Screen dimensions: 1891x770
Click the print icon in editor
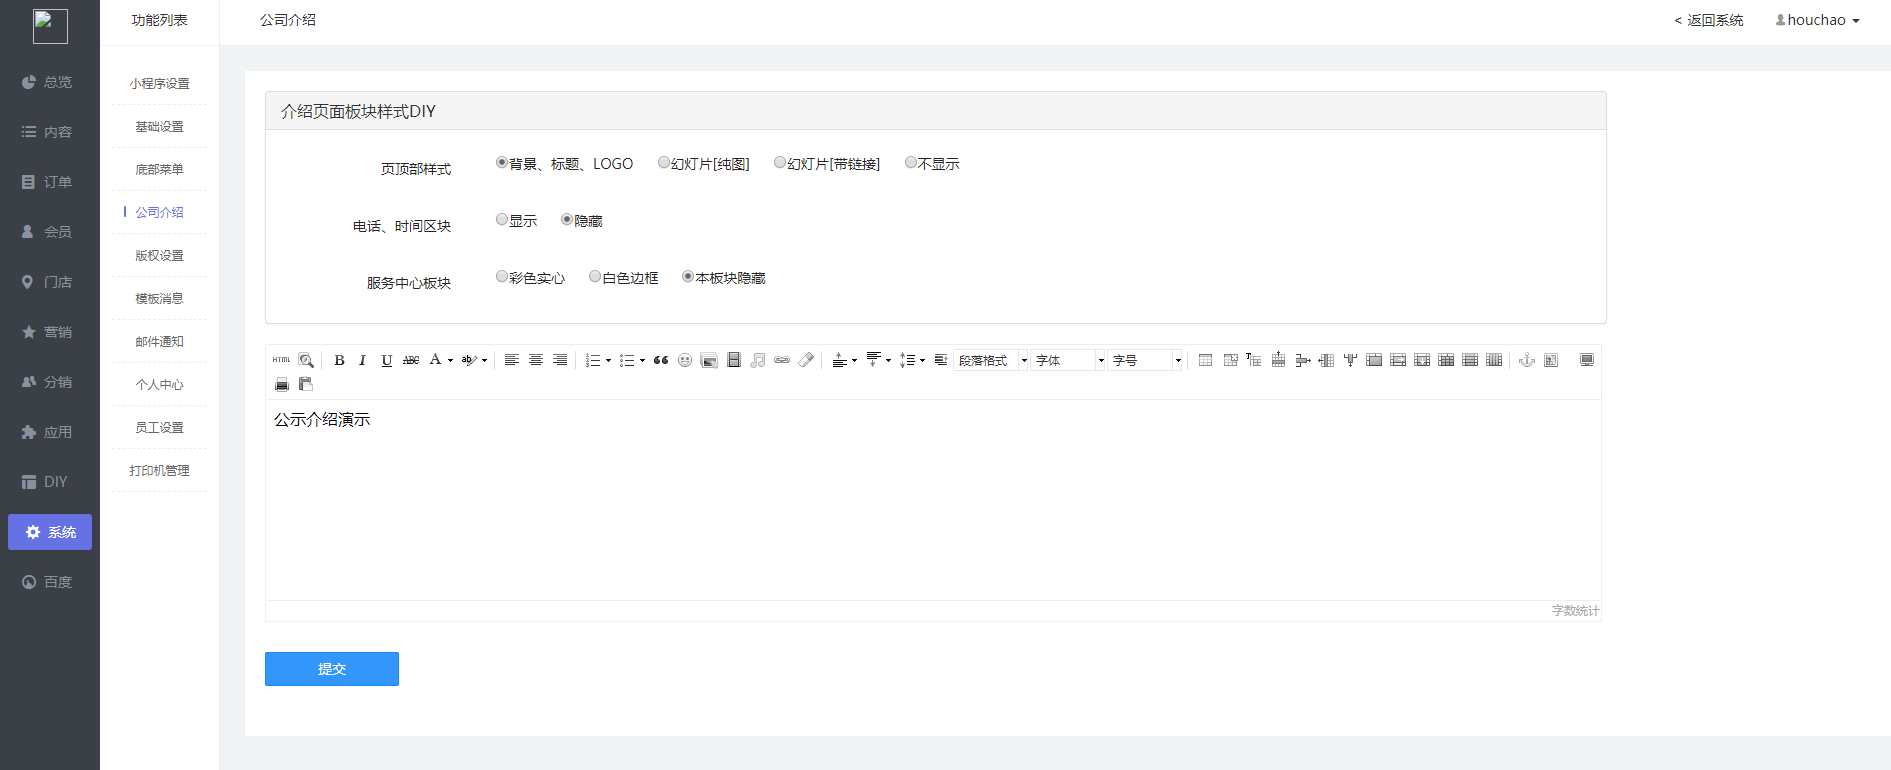click(282, 384)
